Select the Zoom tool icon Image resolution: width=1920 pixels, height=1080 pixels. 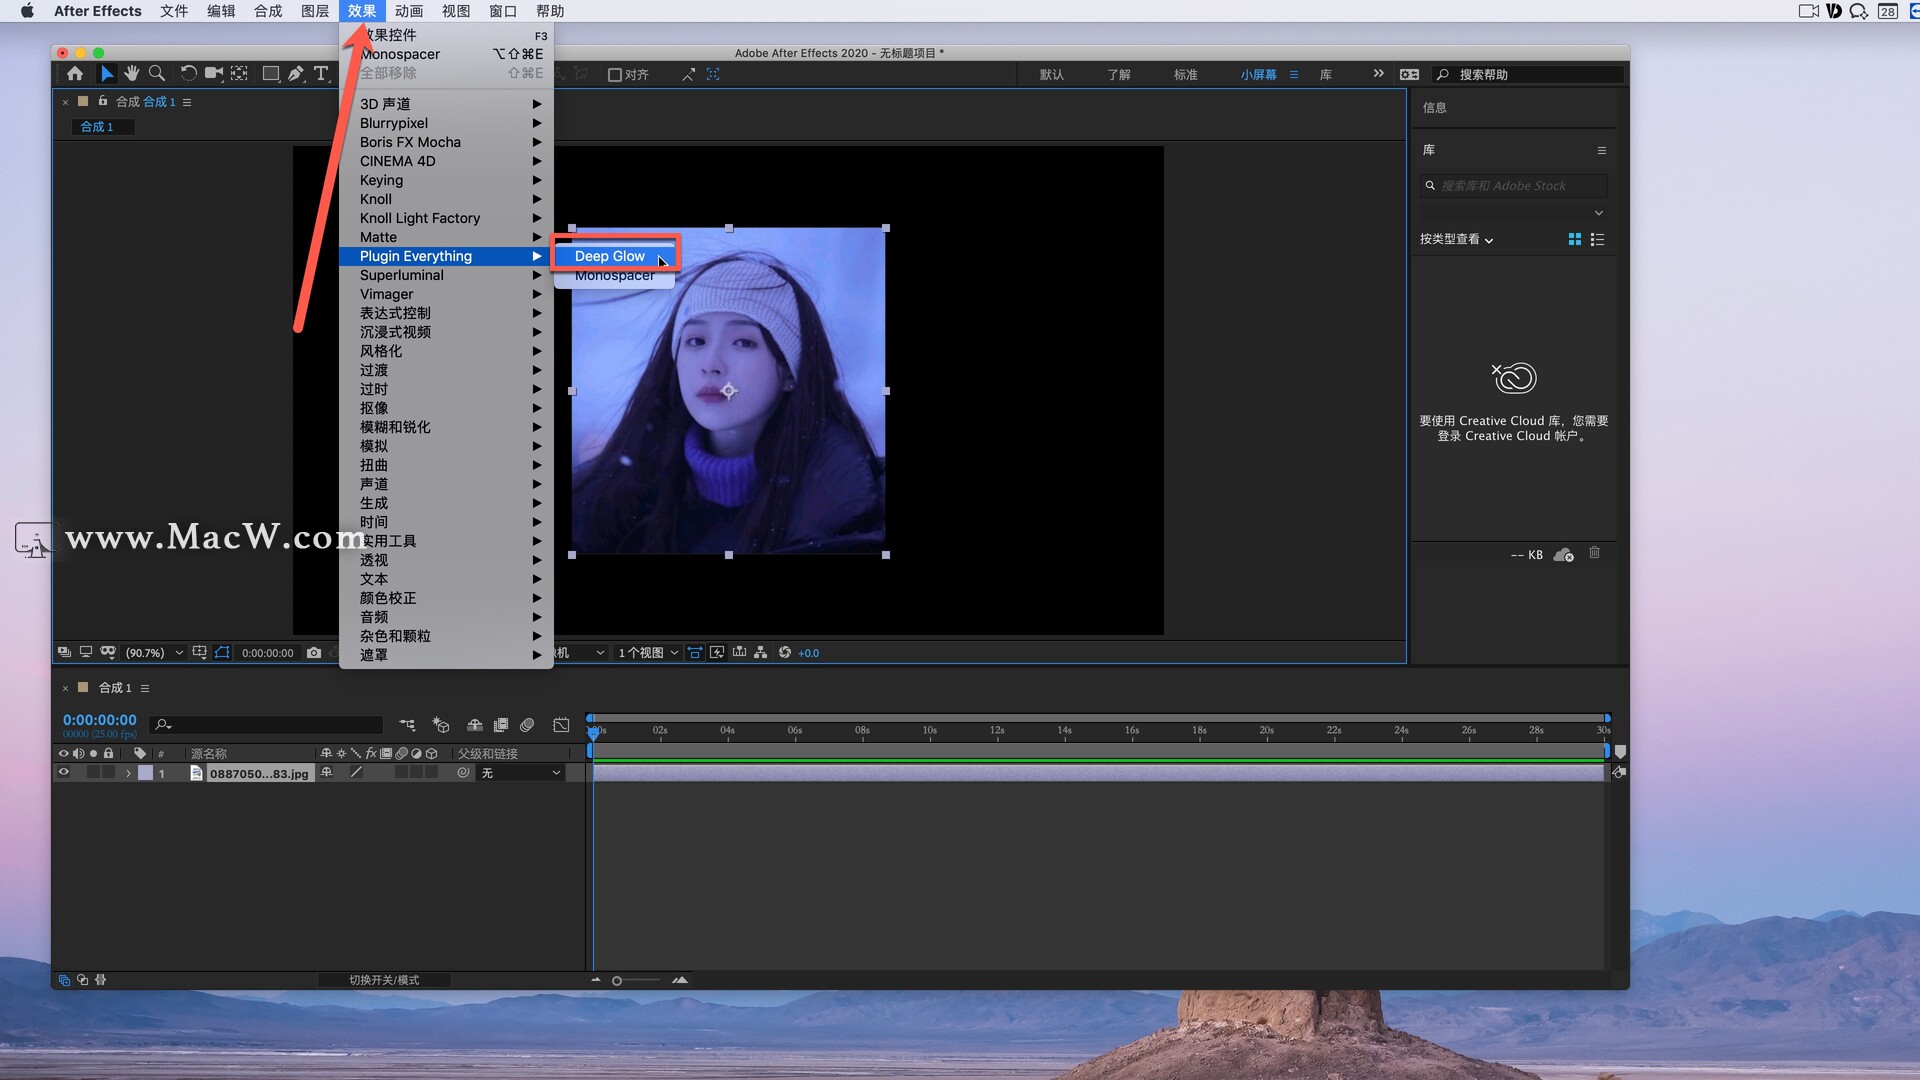coord(154,73)
